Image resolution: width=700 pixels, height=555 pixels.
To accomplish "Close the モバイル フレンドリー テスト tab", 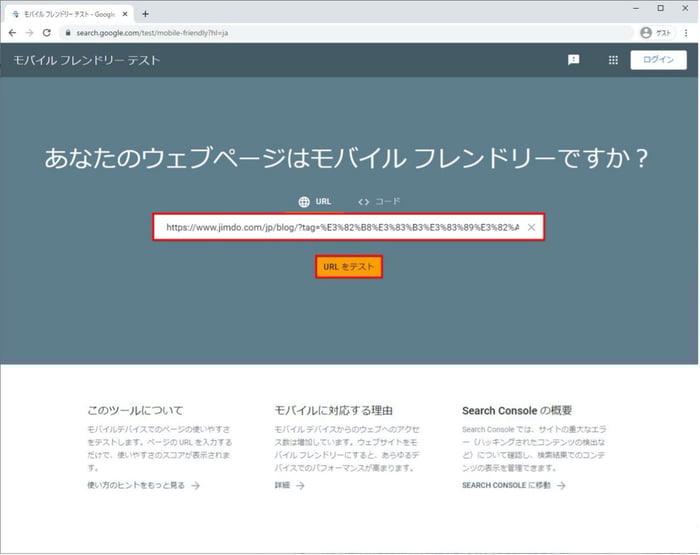I will tap(125, 14).
